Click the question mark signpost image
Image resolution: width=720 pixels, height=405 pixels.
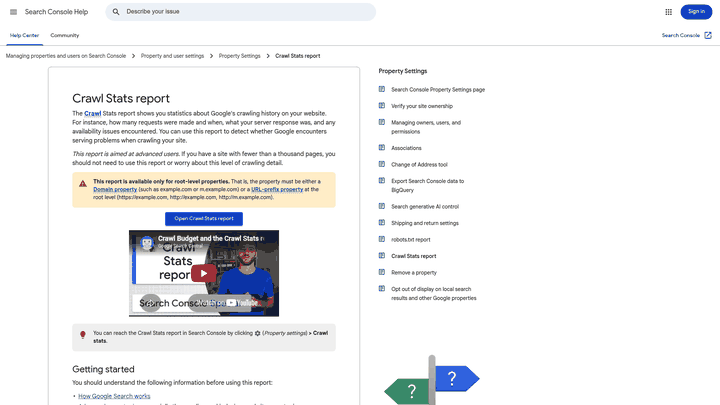(432, 380)
